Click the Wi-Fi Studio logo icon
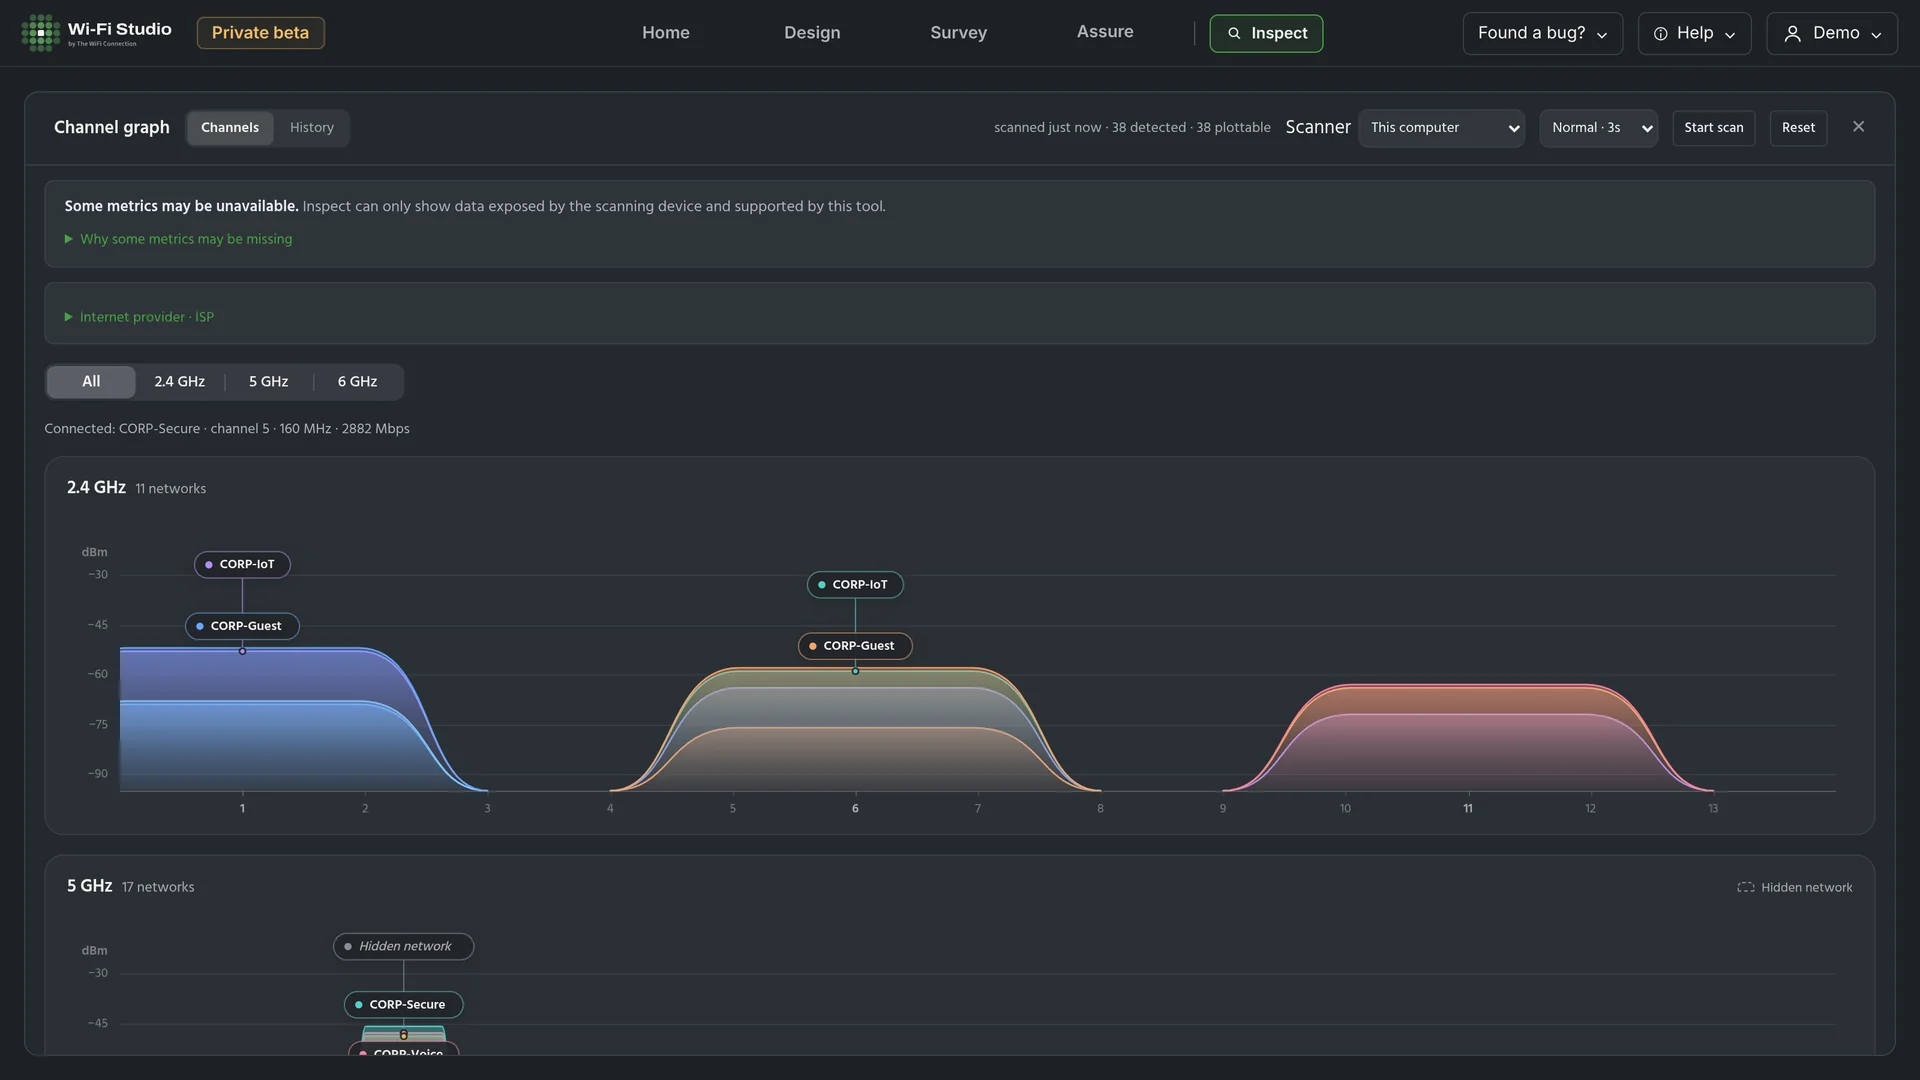The image size is (1920, 1080). pos(40,33)
